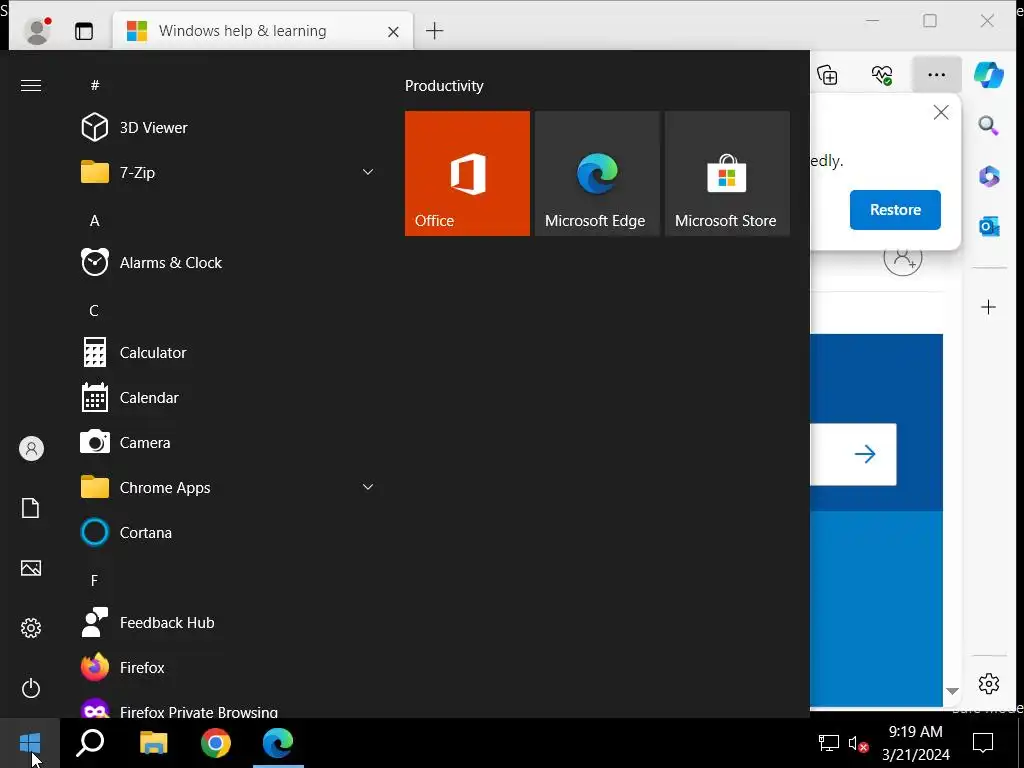Select the '#' letter header
Image resolution: width=1024 pixels, height=768 pixels.
95,86
